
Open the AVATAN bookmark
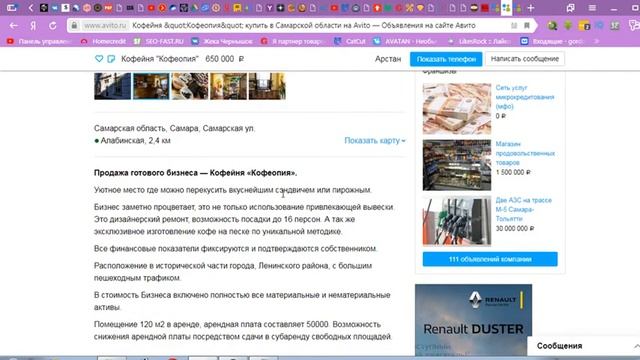(x=406, y=41)
